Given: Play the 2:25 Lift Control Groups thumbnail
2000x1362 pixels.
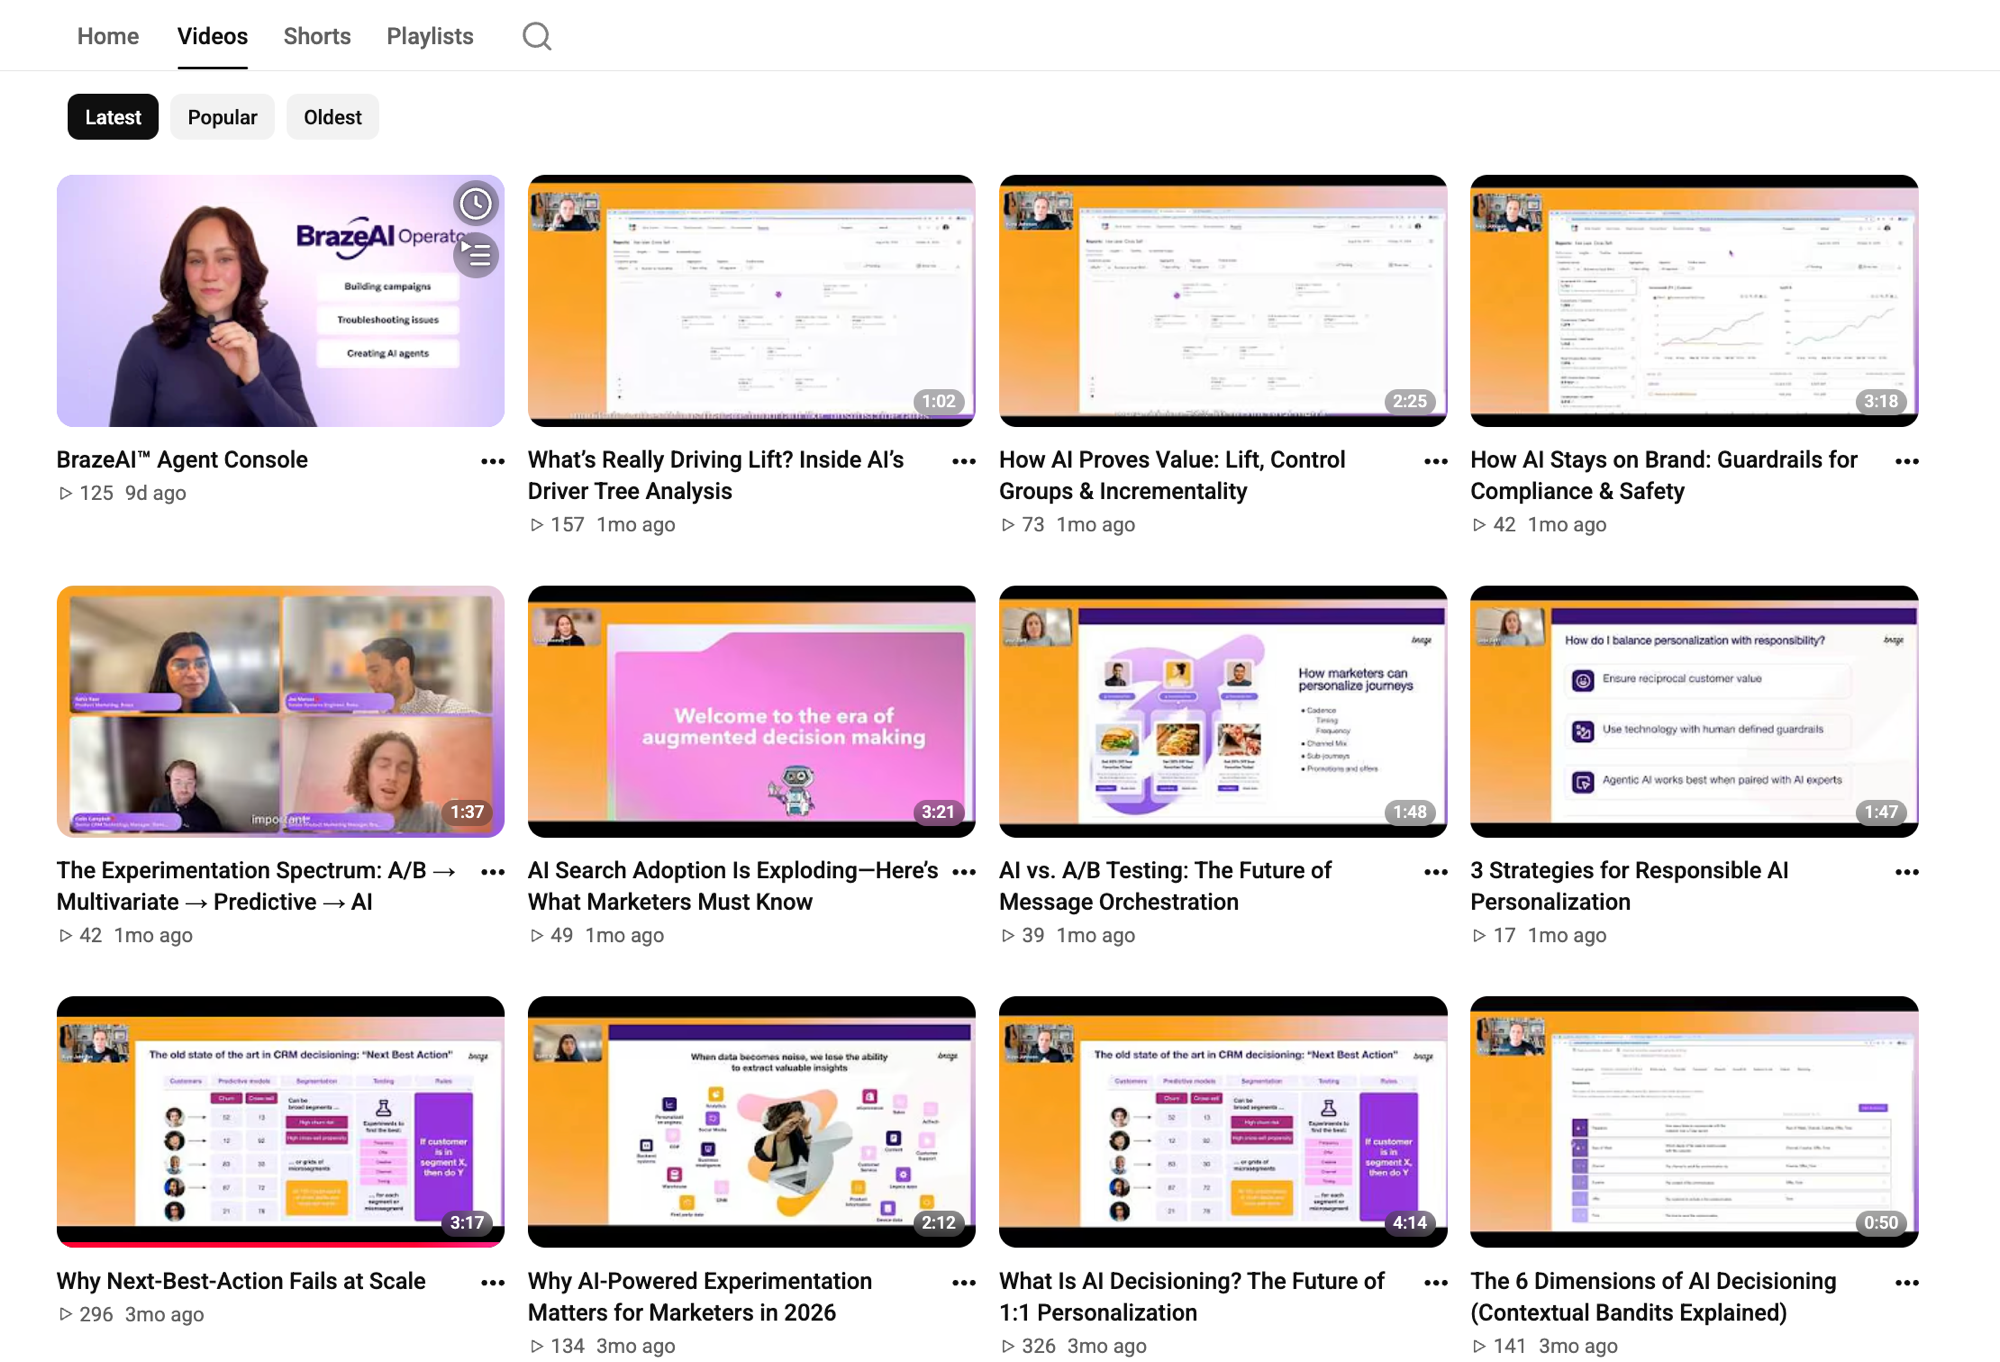Looking at the screenshot, I should tap(1223, 301).
